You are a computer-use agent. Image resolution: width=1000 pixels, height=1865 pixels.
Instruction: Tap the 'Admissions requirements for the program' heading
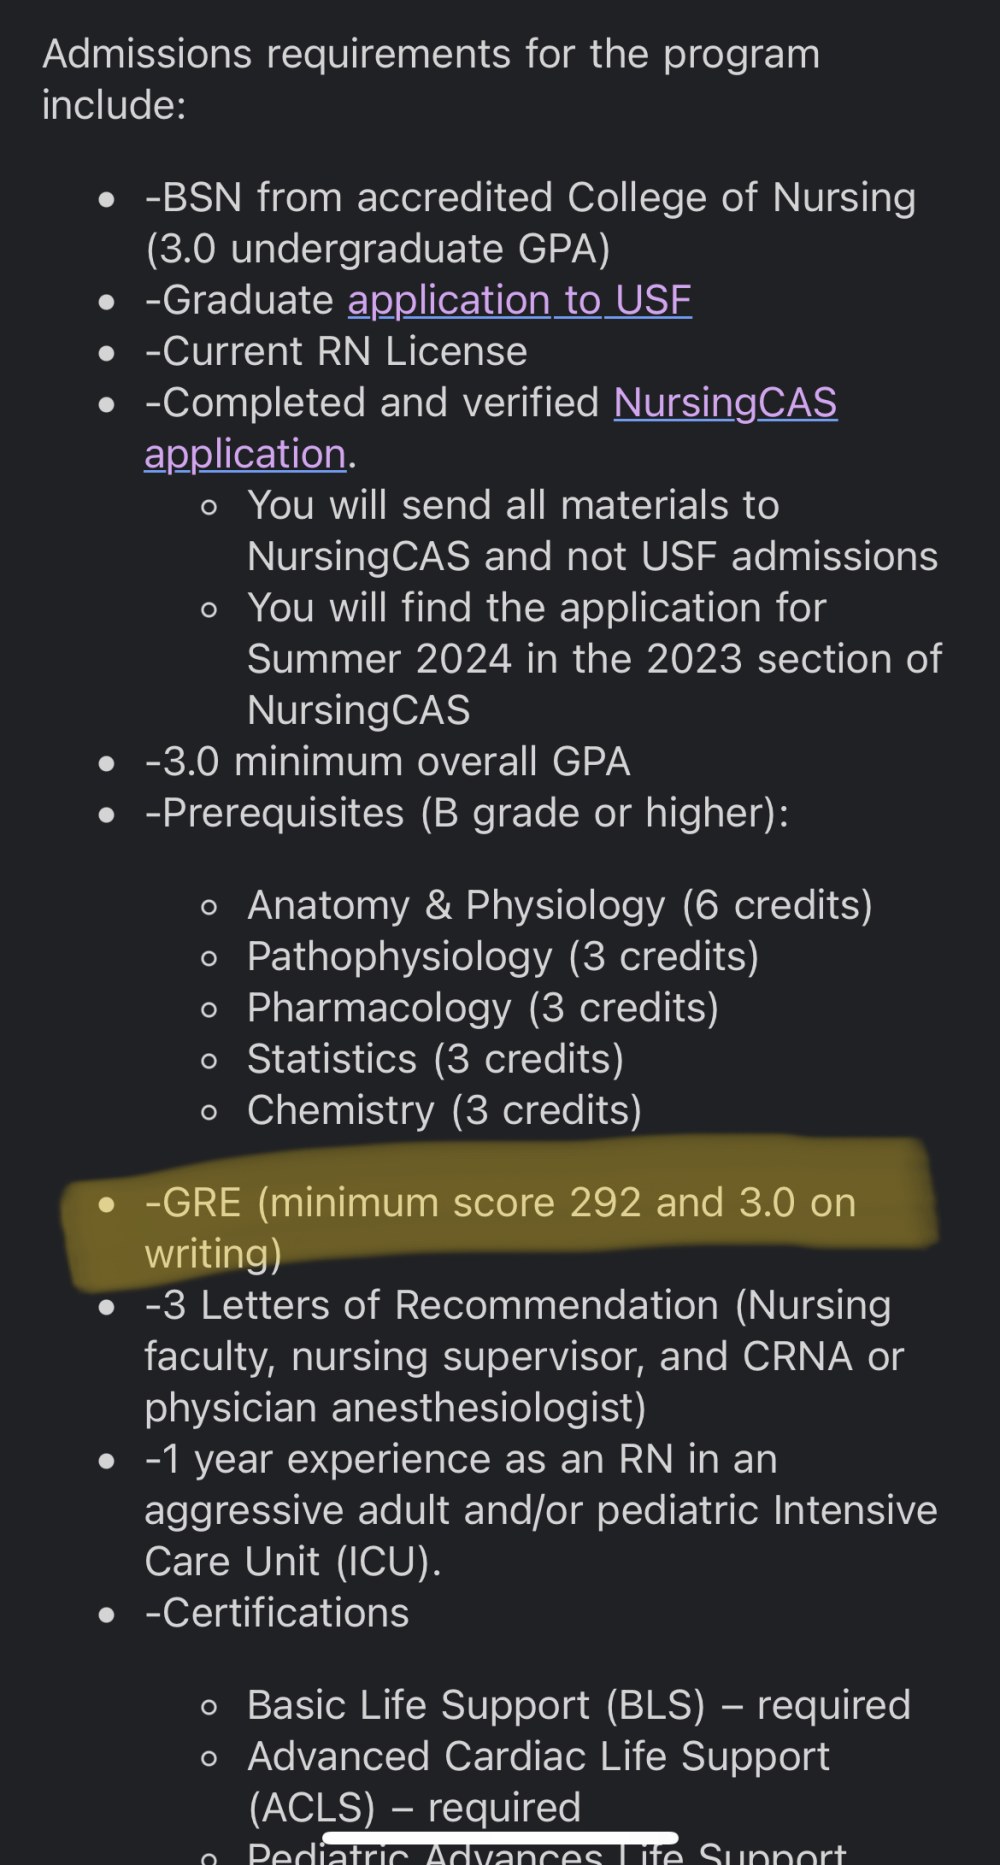431,79
